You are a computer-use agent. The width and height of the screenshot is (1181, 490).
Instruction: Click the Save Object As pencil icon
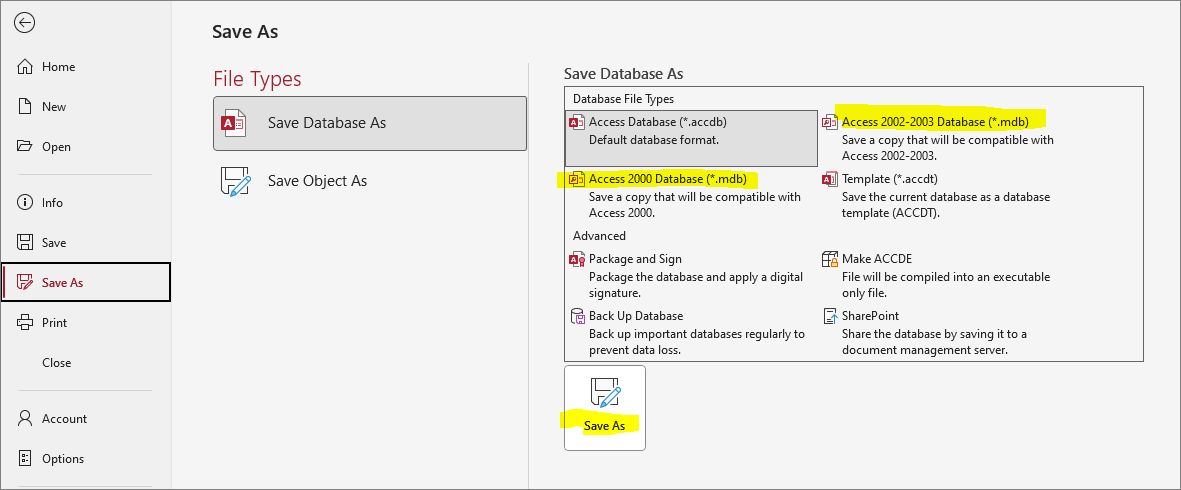[235, 181]
